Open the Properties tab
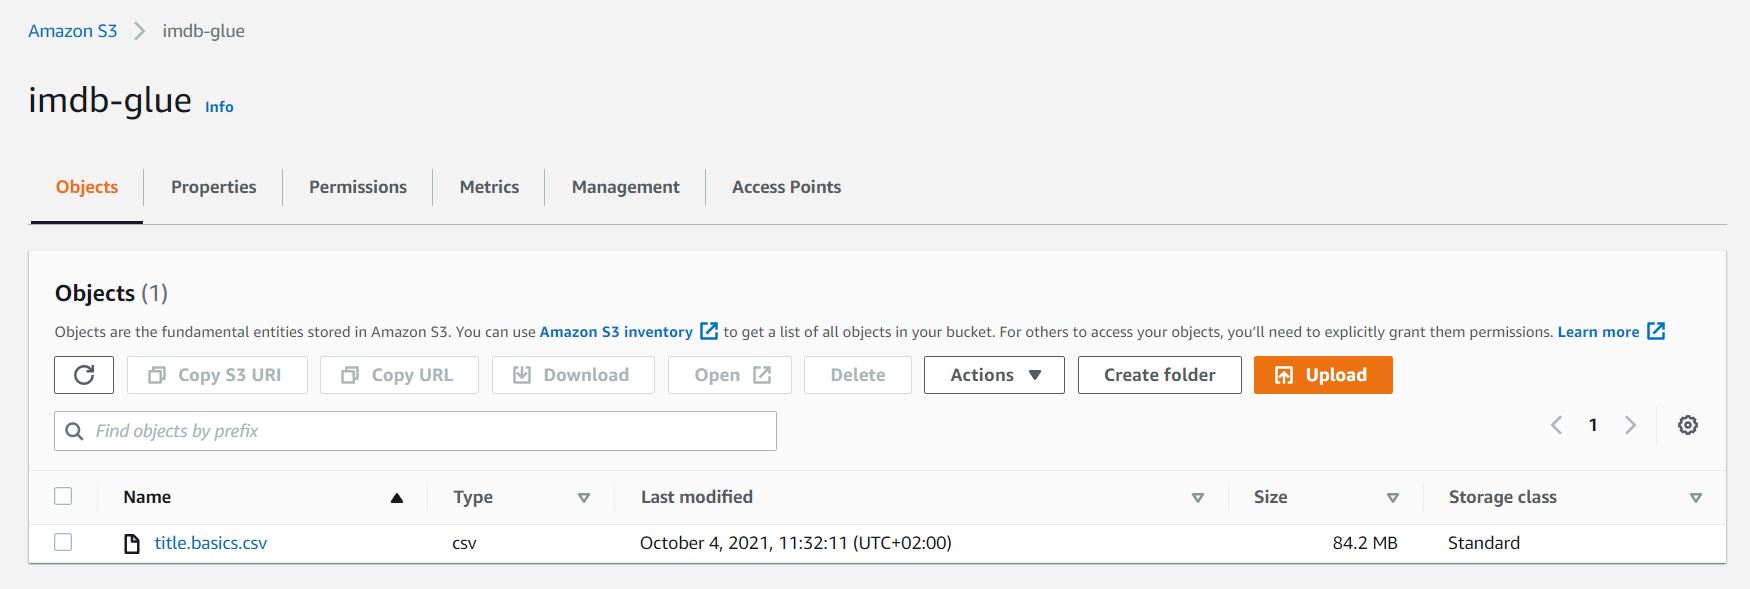This screenshot has width=1750, height=589. point(214,187)
